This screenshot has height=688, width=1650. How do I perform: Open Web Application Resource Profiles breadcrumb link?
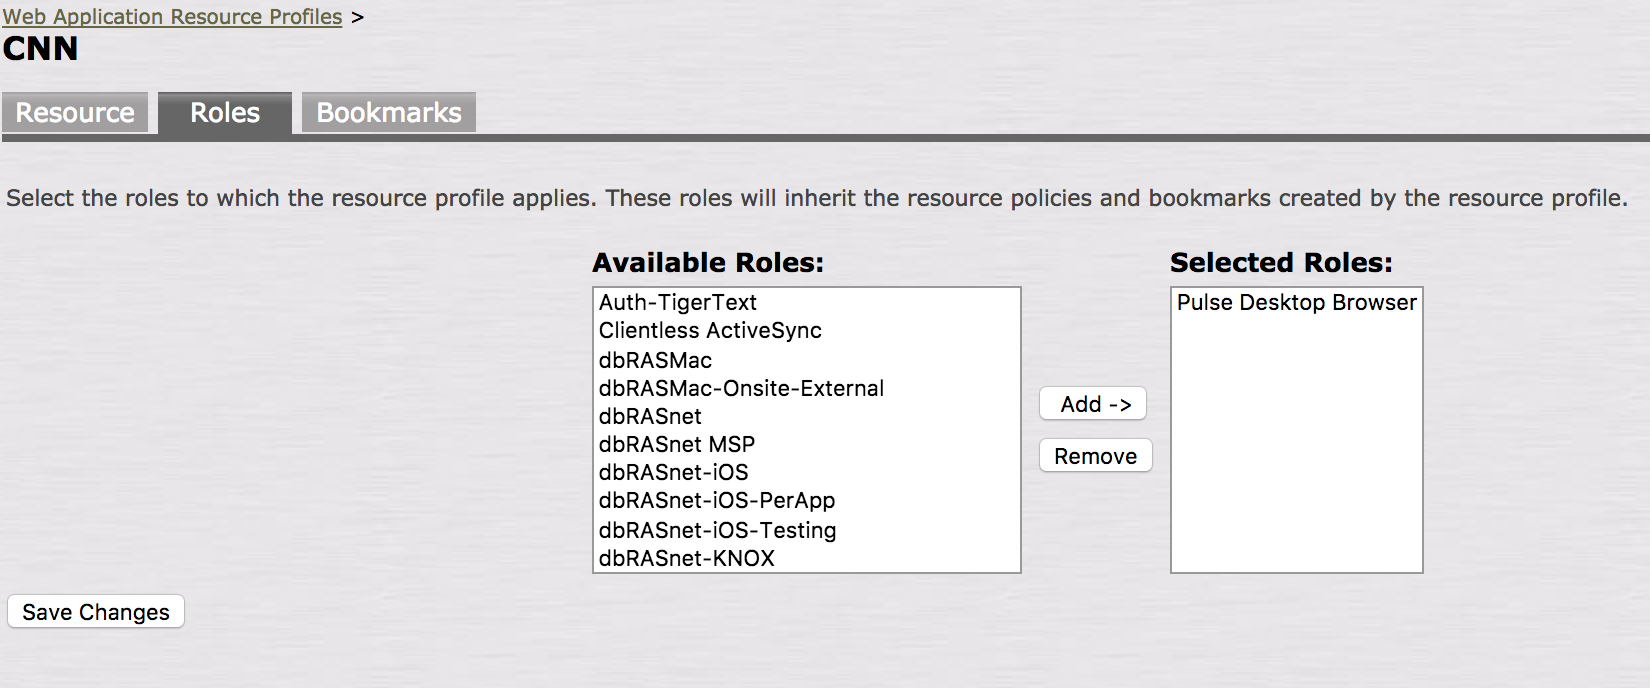pyautogui.click(x=172, y=17)
